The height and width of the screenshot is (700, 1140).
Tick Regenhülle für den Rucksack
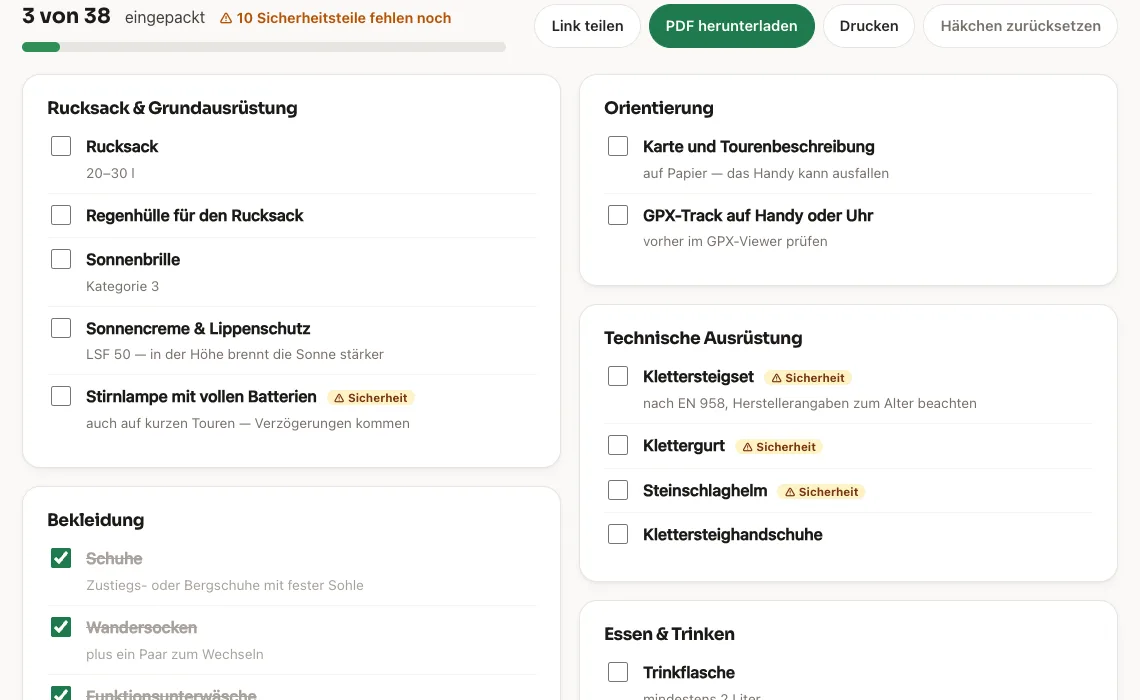click(x=61, y=215)
